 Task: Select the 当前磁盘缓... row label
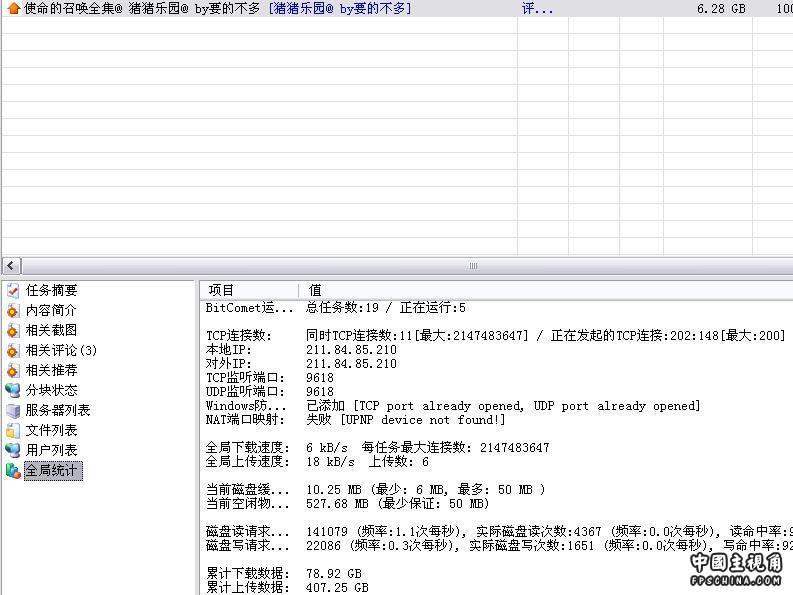(x=248, y=490)
